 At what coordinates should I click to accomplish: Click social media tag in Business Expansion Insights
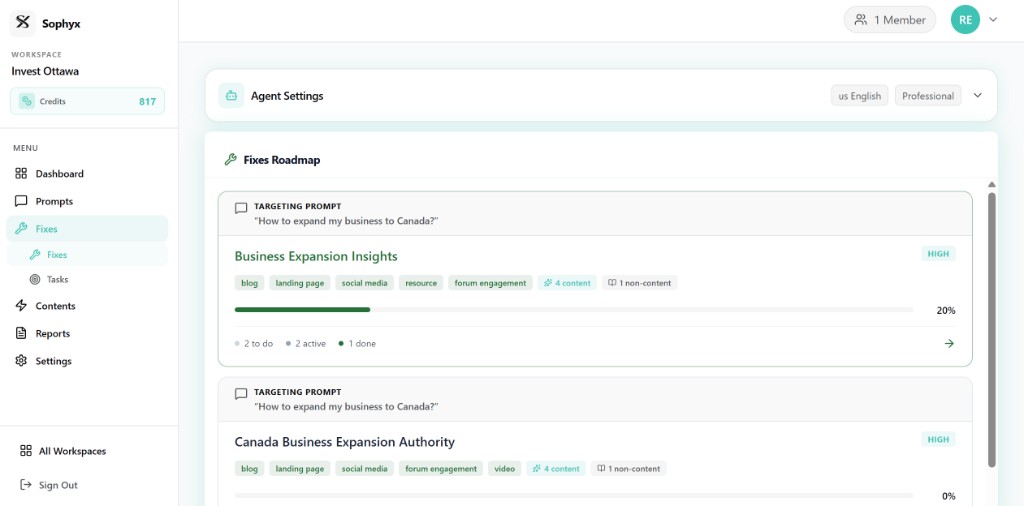pos(364,283)
